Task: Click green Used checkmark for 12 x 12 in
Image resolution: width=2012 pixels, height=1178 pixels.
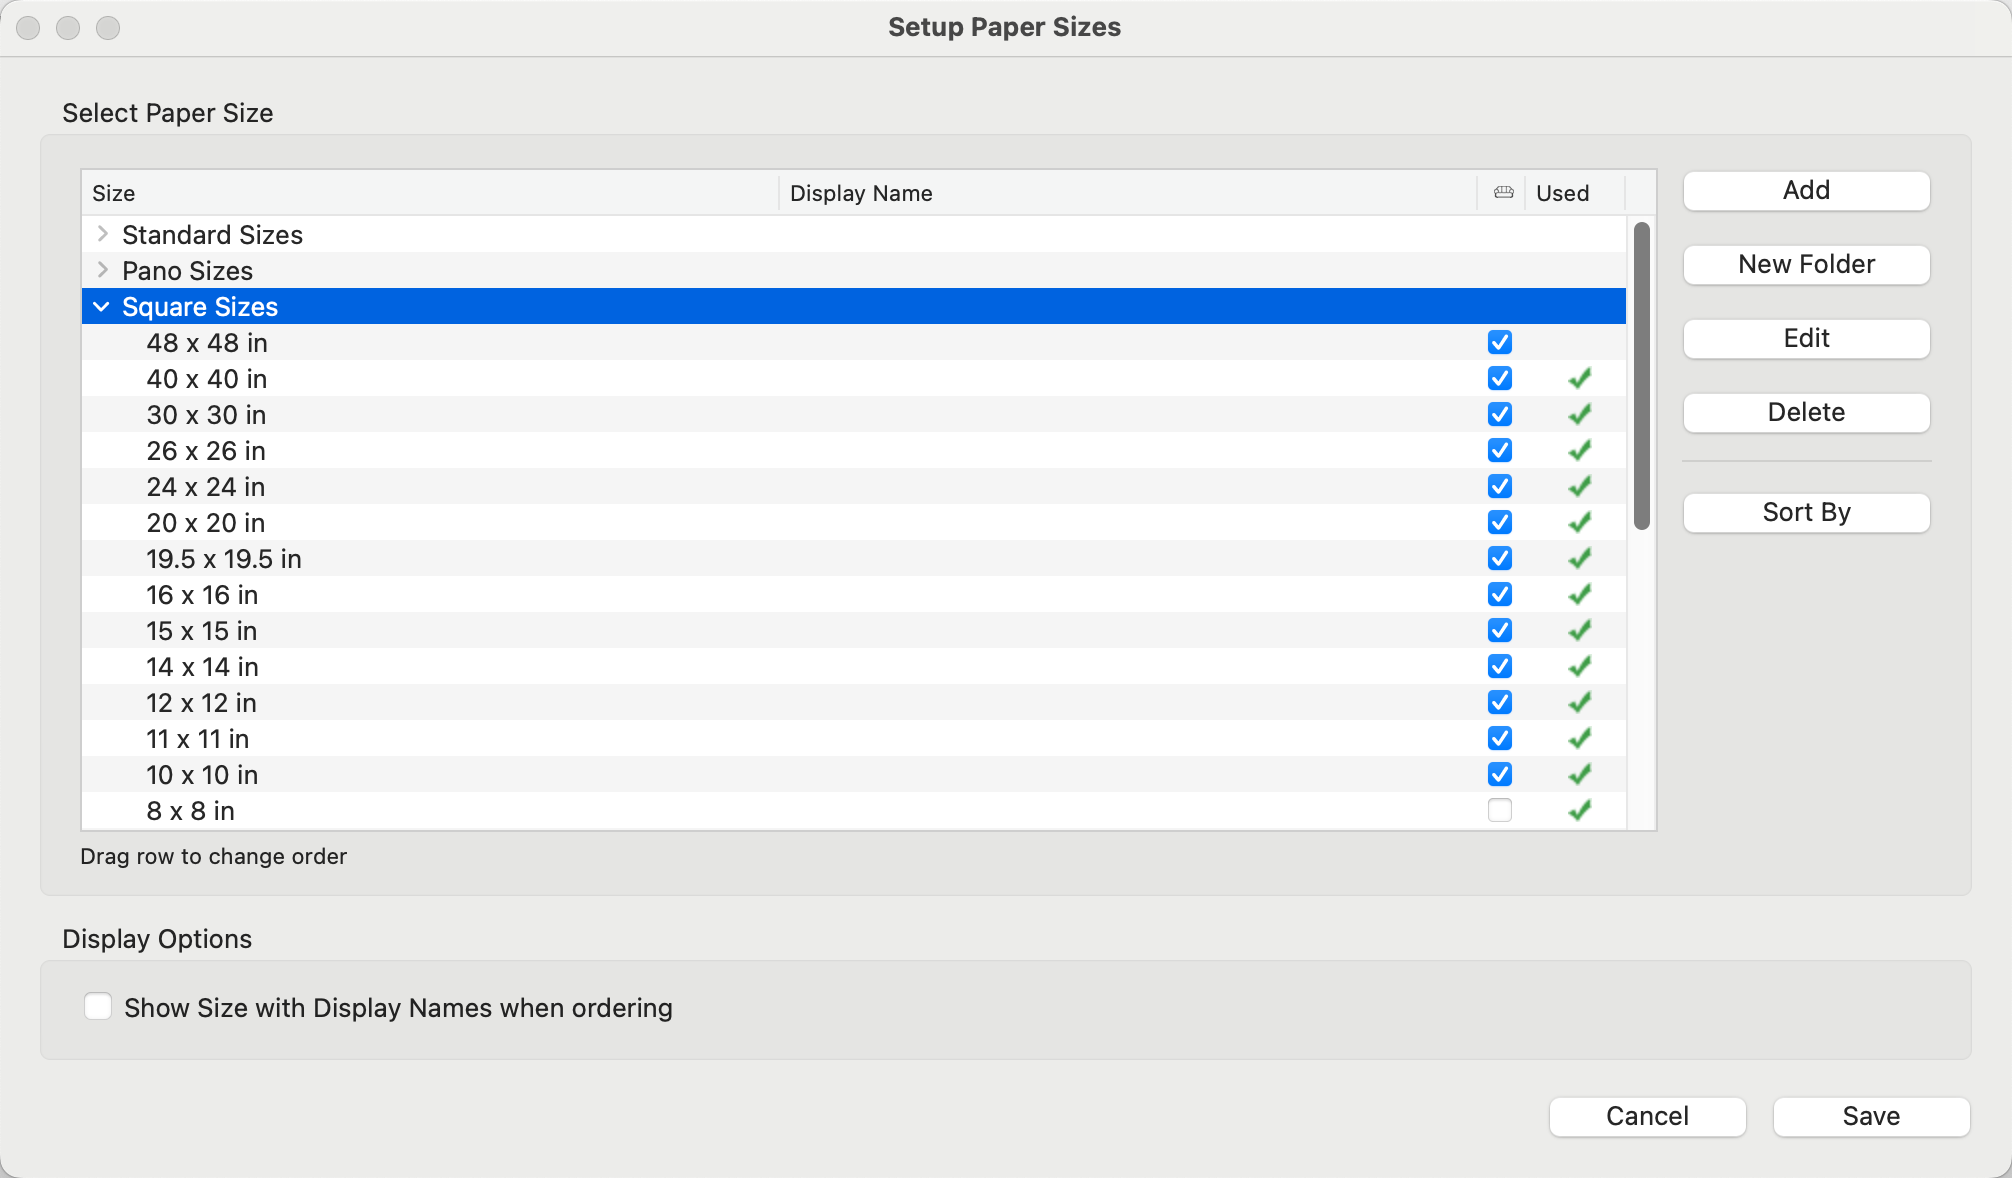Action: pos(1579,703)
